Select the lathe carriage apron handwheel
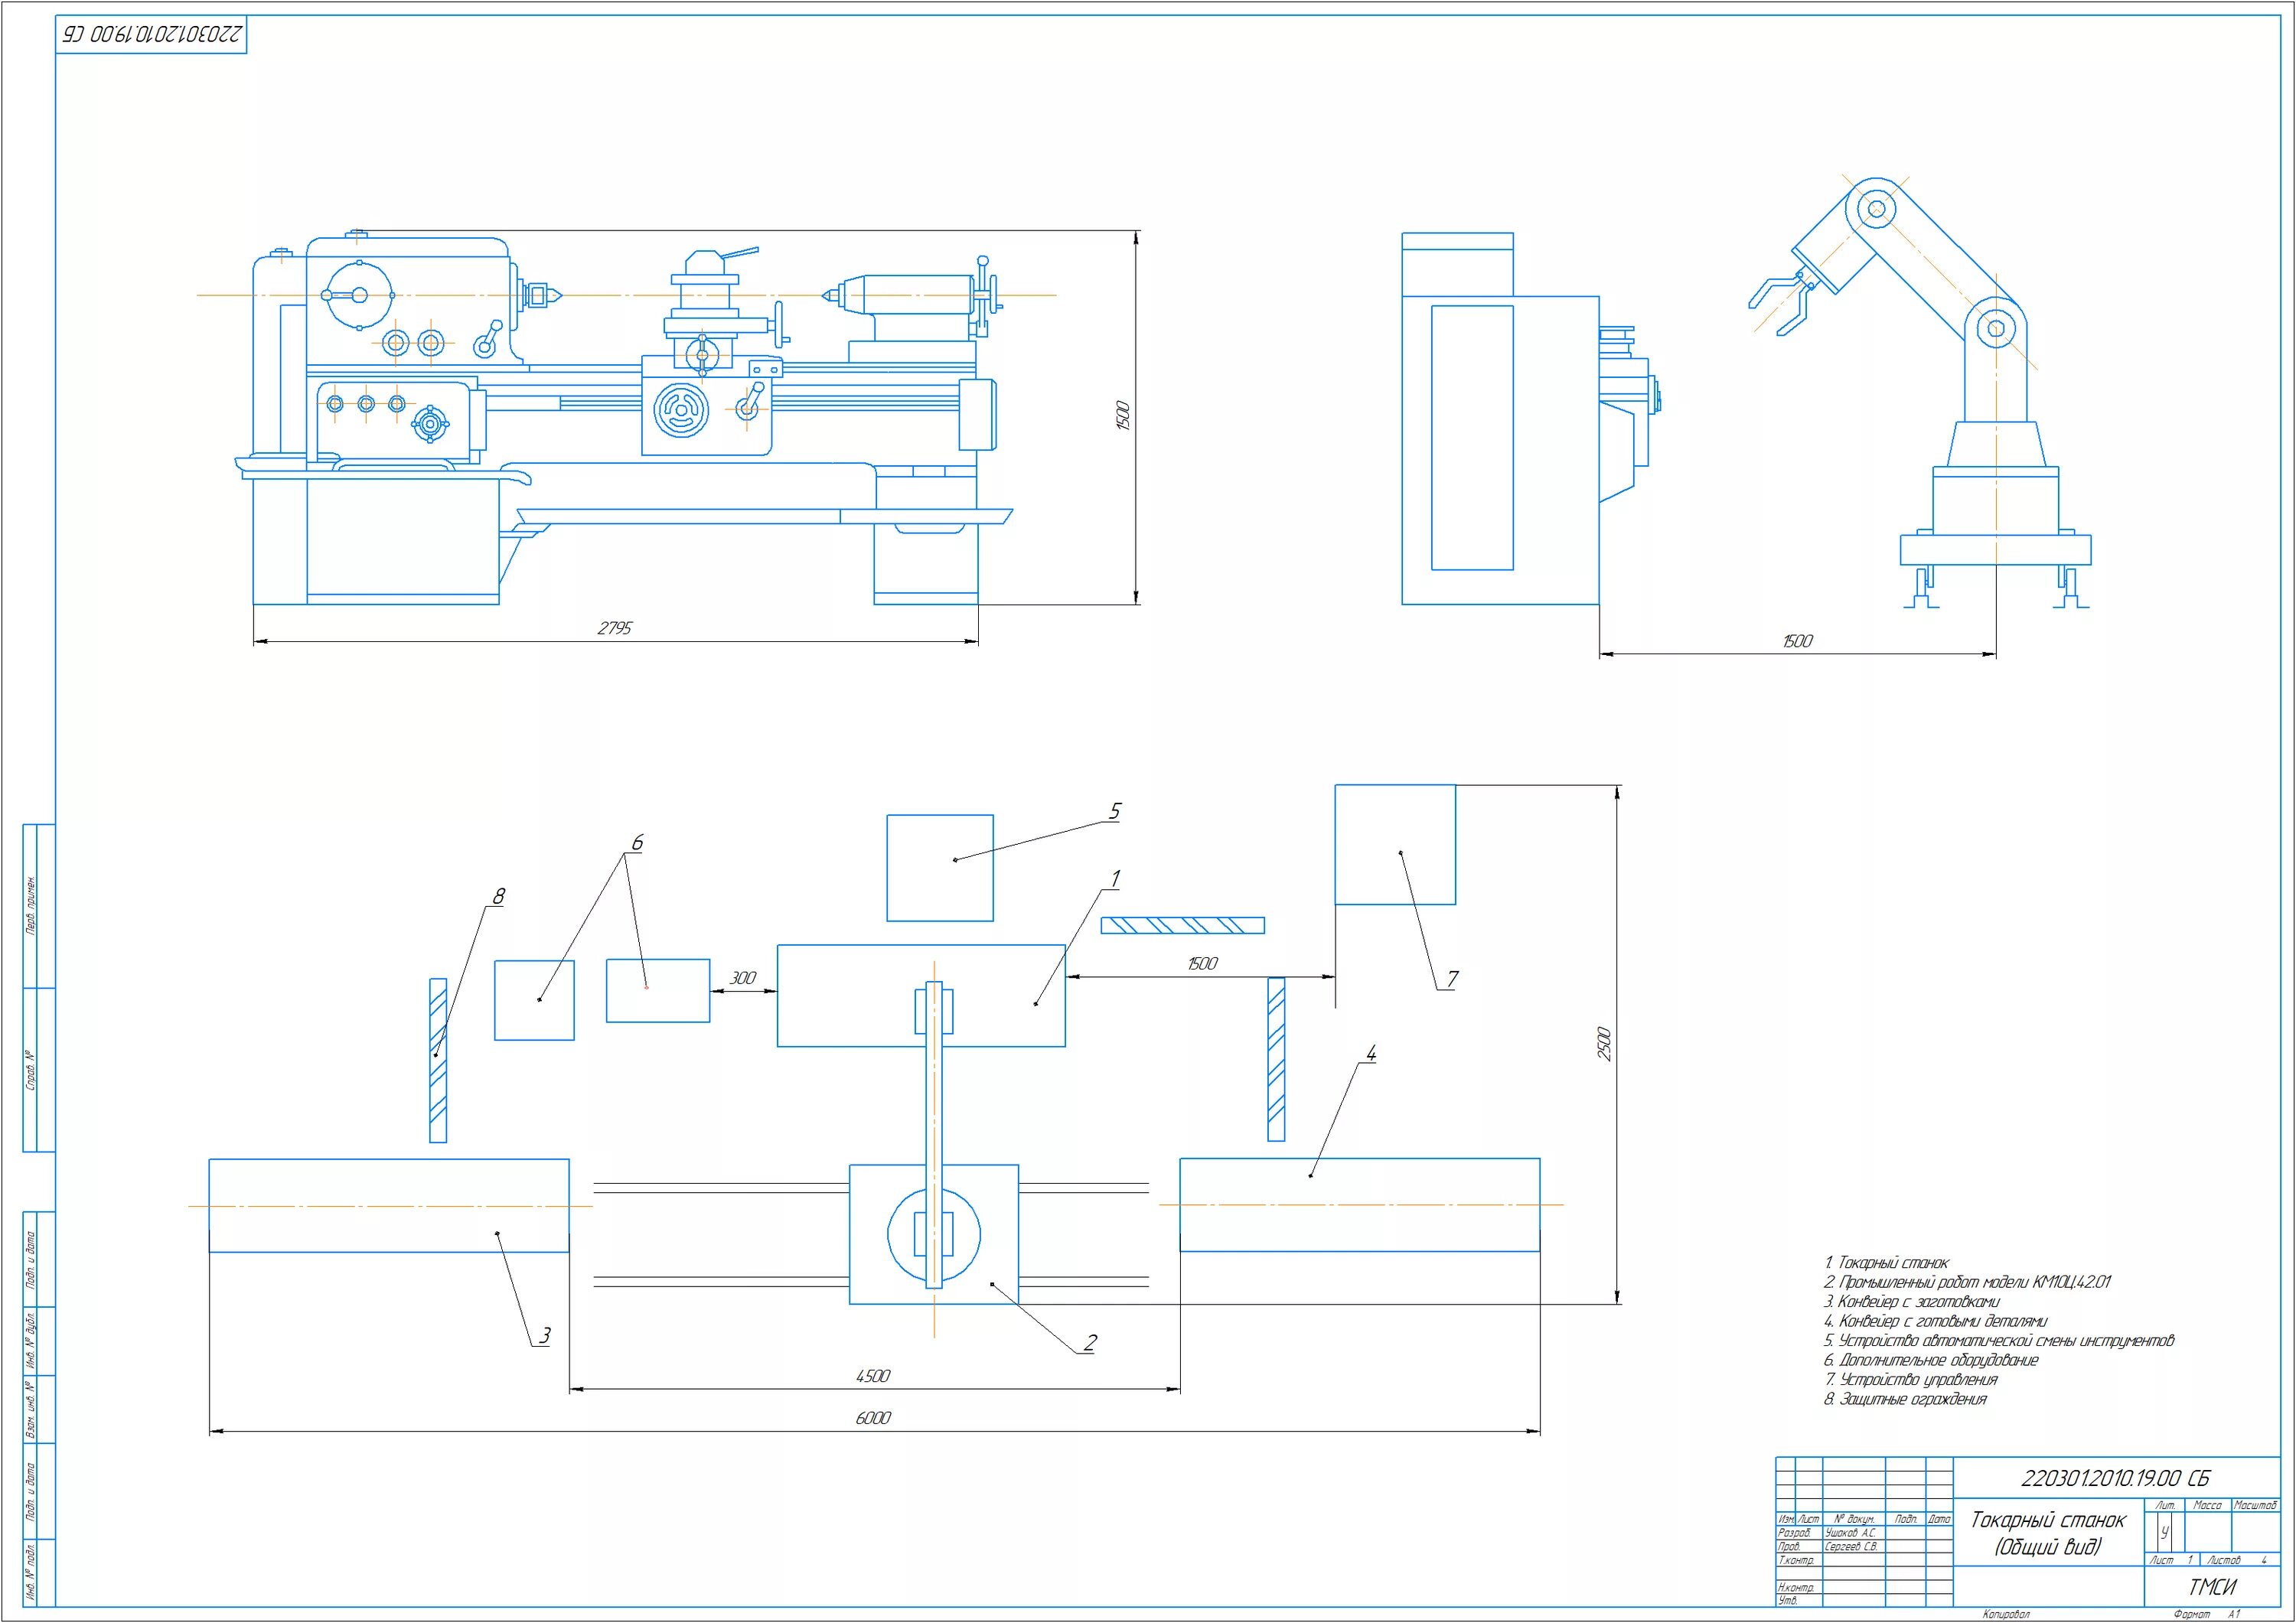The width and height of the screenshot is (2296, 1623). 683,410
